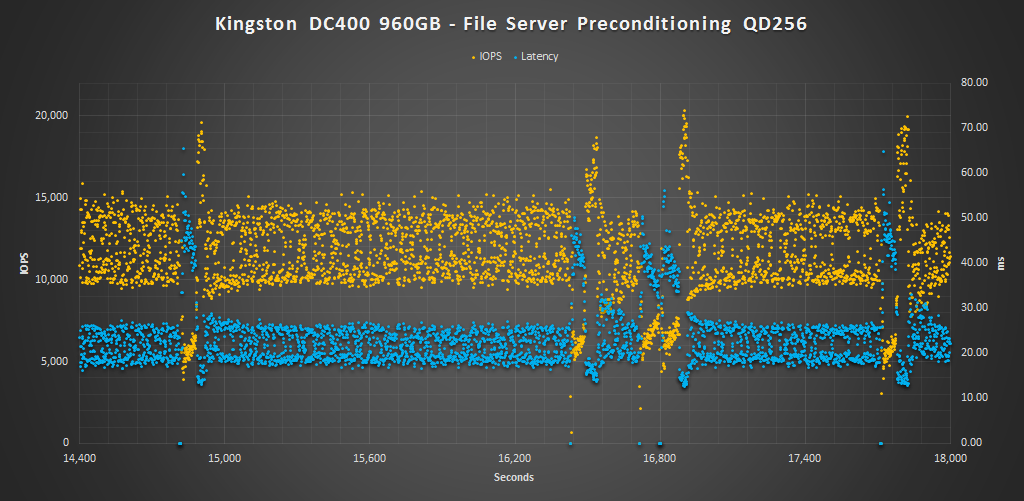
Task: Select the 14,400 seconds axis label
Action: click(x=79, y=459)
